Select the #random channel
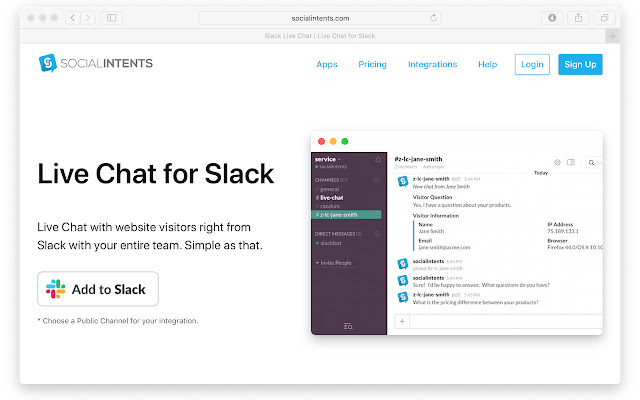The width and height of the screenshot is (640, 400). point(330,206)
